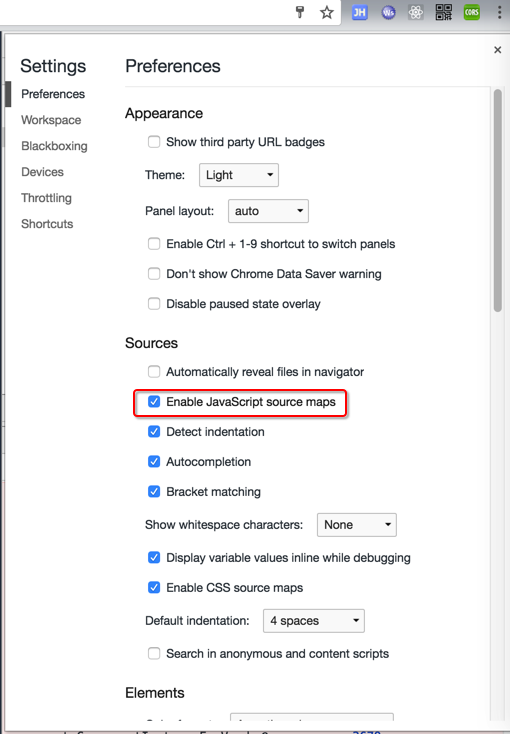Viewport: 510px width, 735px height.
Task: Uncheck the Detect indentation option
Action: click(x=154, y=432)
